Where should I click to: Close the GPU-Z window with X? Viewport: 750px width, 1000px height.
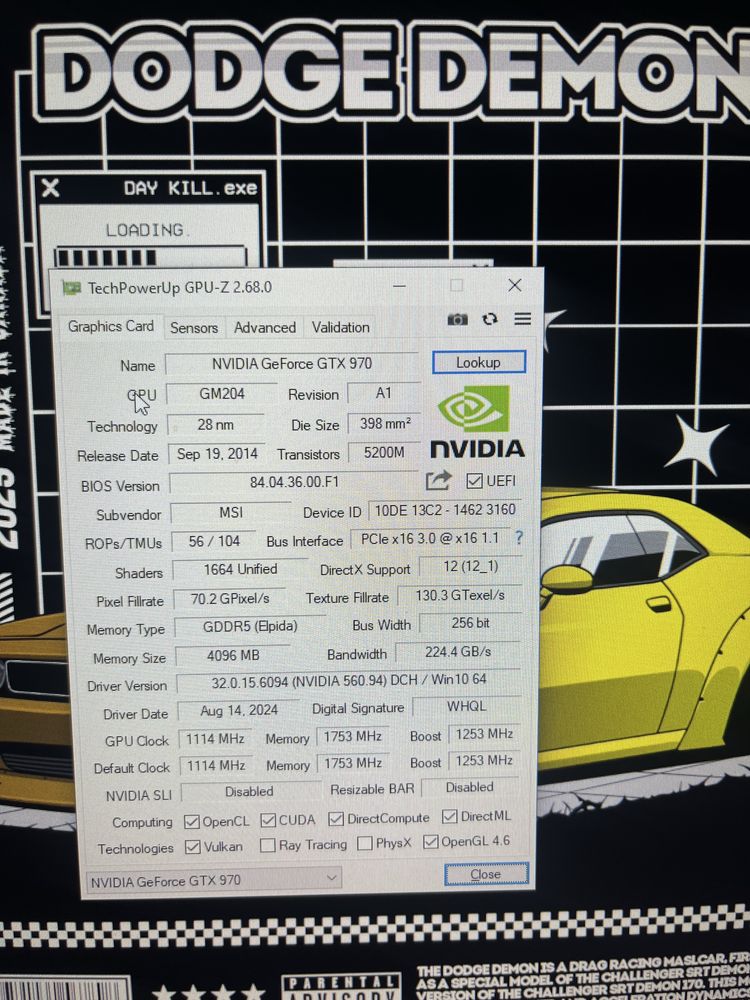(515, 285)
